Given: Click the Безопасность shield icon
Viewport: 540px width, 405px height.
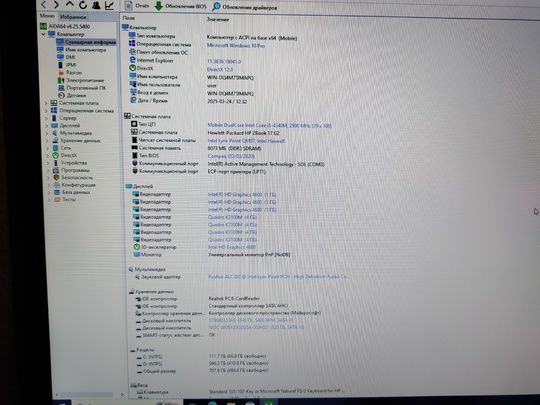Looking at the screenshot, I should (56, 178).
